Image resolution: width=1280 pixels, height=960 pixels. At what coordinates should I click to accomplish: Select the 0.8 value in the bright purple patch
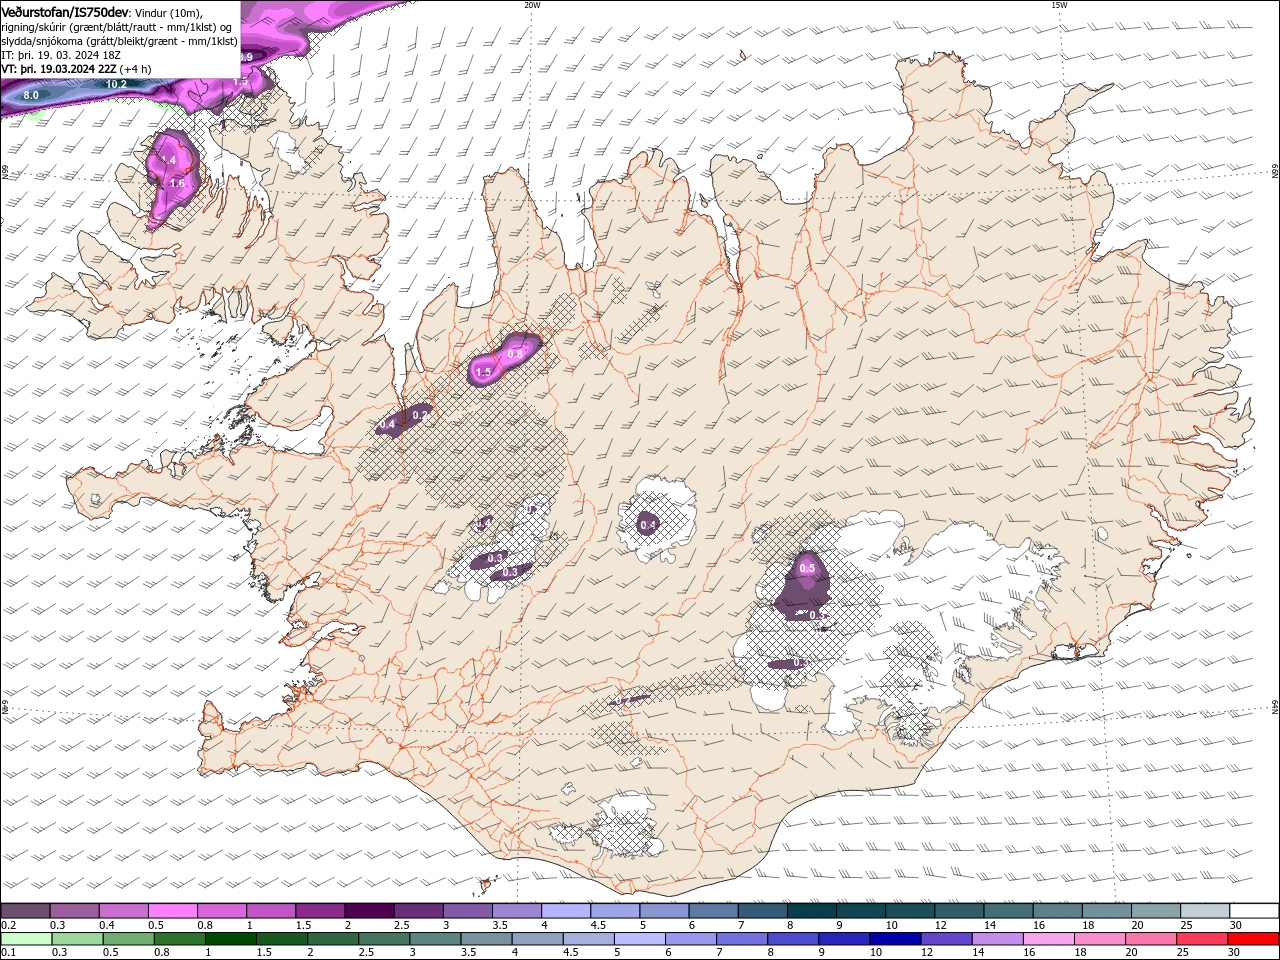tap(515, 354)
